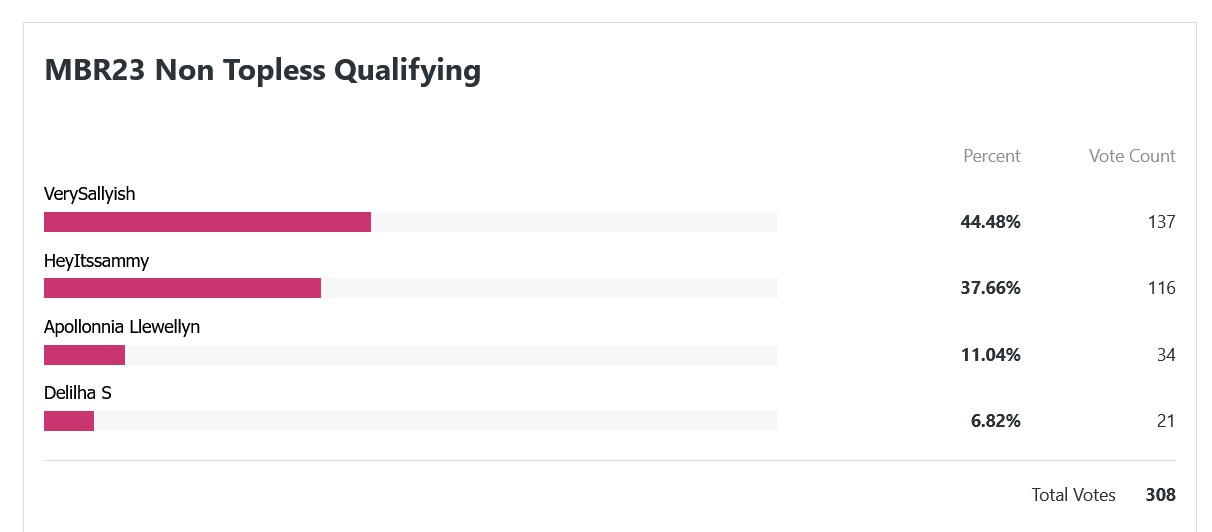Select the VerySallyish candidate label

(90, 194)
